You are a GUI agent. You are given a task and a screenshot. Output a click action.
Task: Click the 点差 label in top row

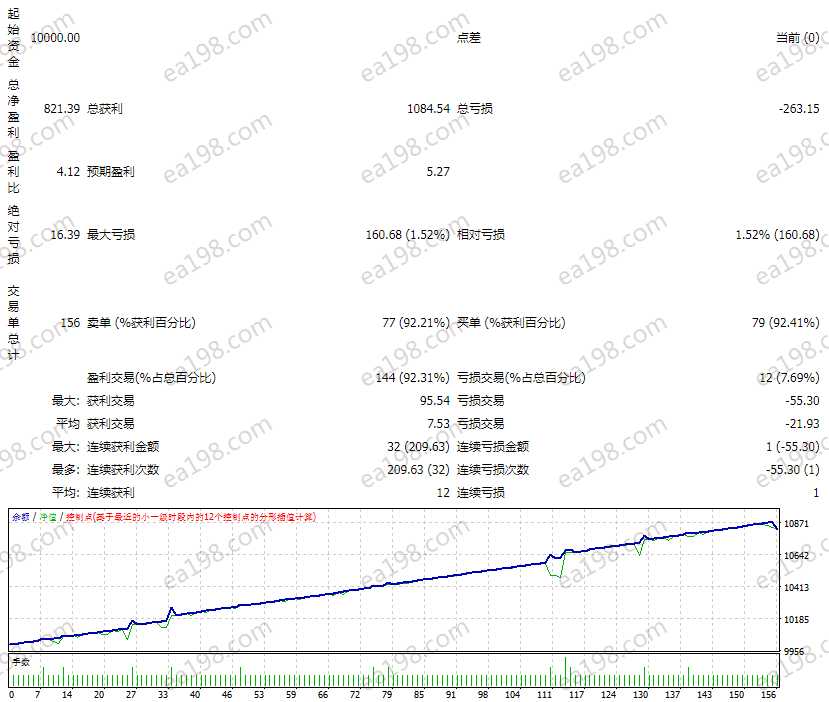point(469,37)
